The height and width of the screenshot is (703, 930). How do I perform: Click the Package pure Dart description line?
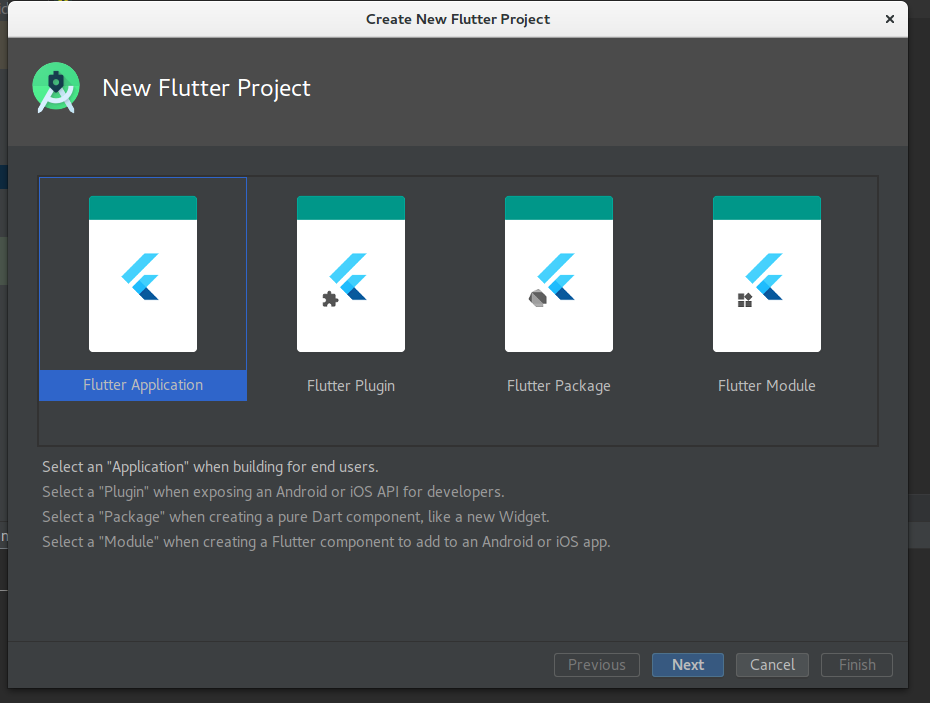coord(295,517)
